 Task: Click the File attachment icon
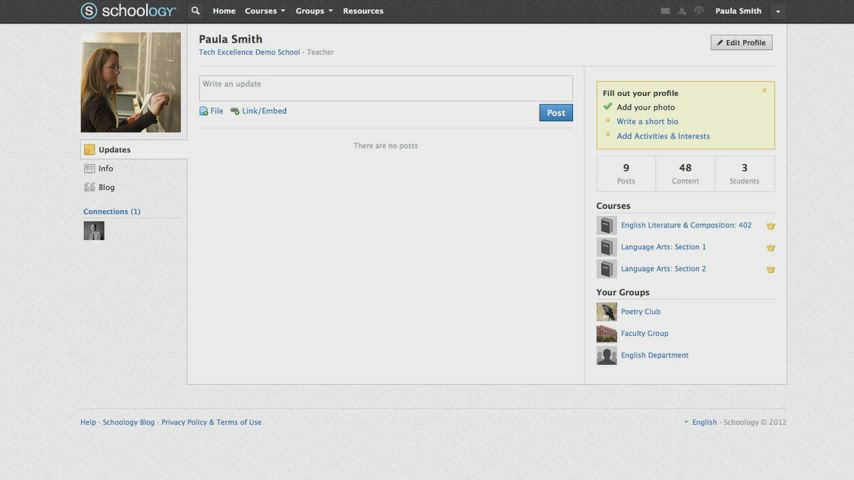coord(204,112)
